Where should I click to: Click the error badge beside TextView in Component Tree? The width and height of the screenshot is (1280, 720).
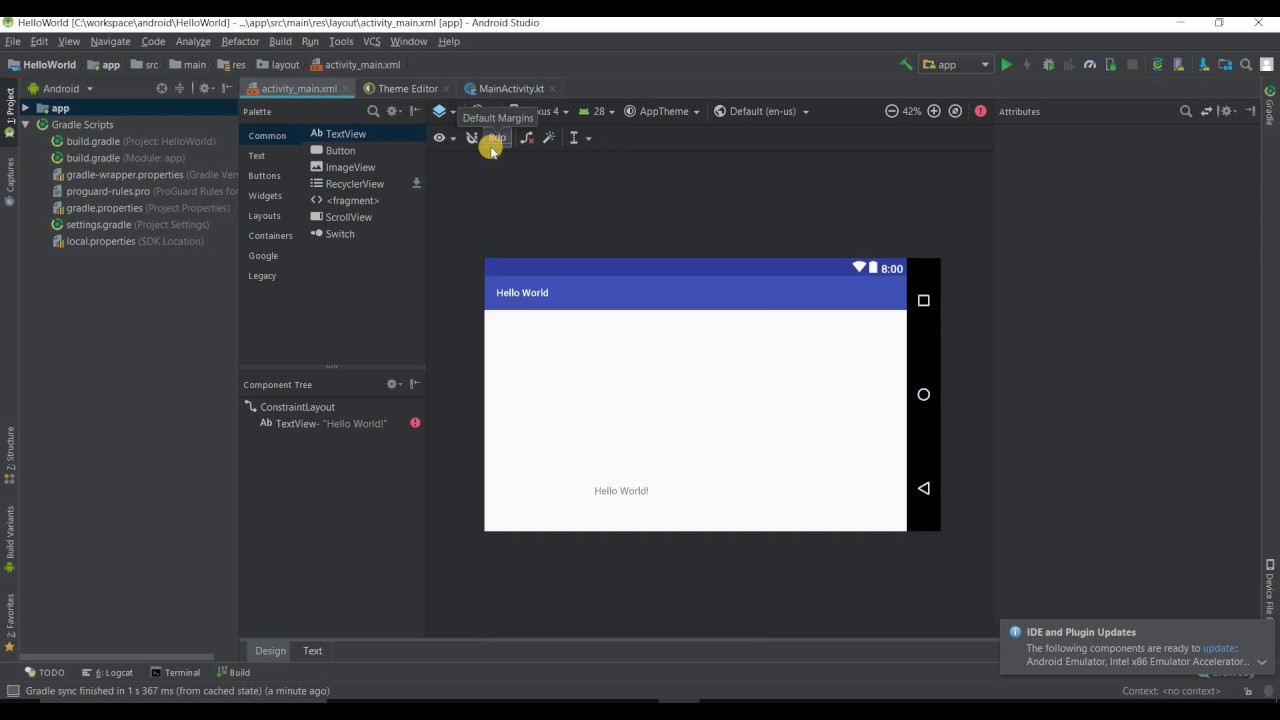click(x=415, y=423)
